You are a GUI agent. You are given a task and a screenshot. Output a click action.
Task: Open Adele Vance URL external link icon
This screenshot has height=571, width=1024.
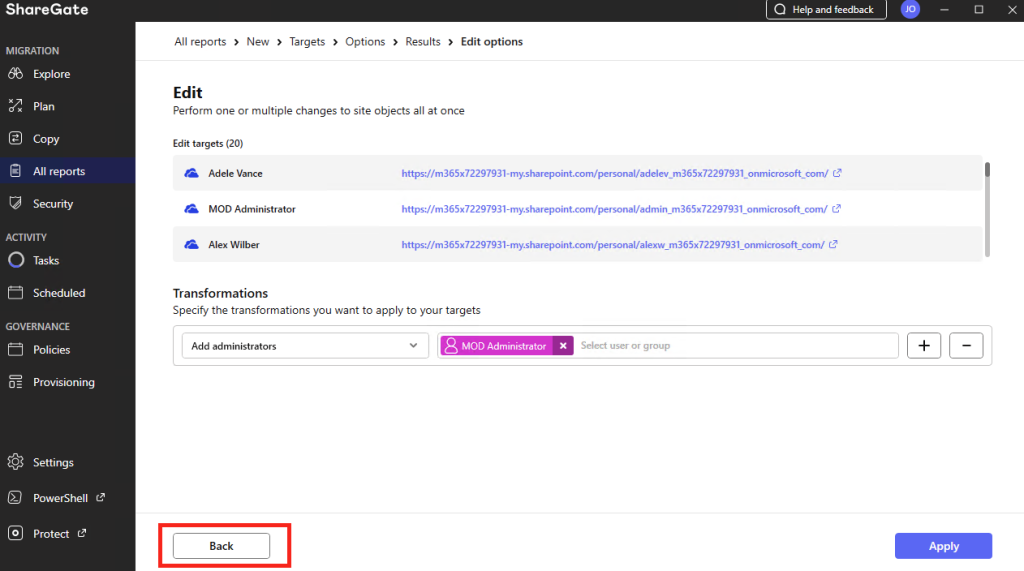(837, 173)
